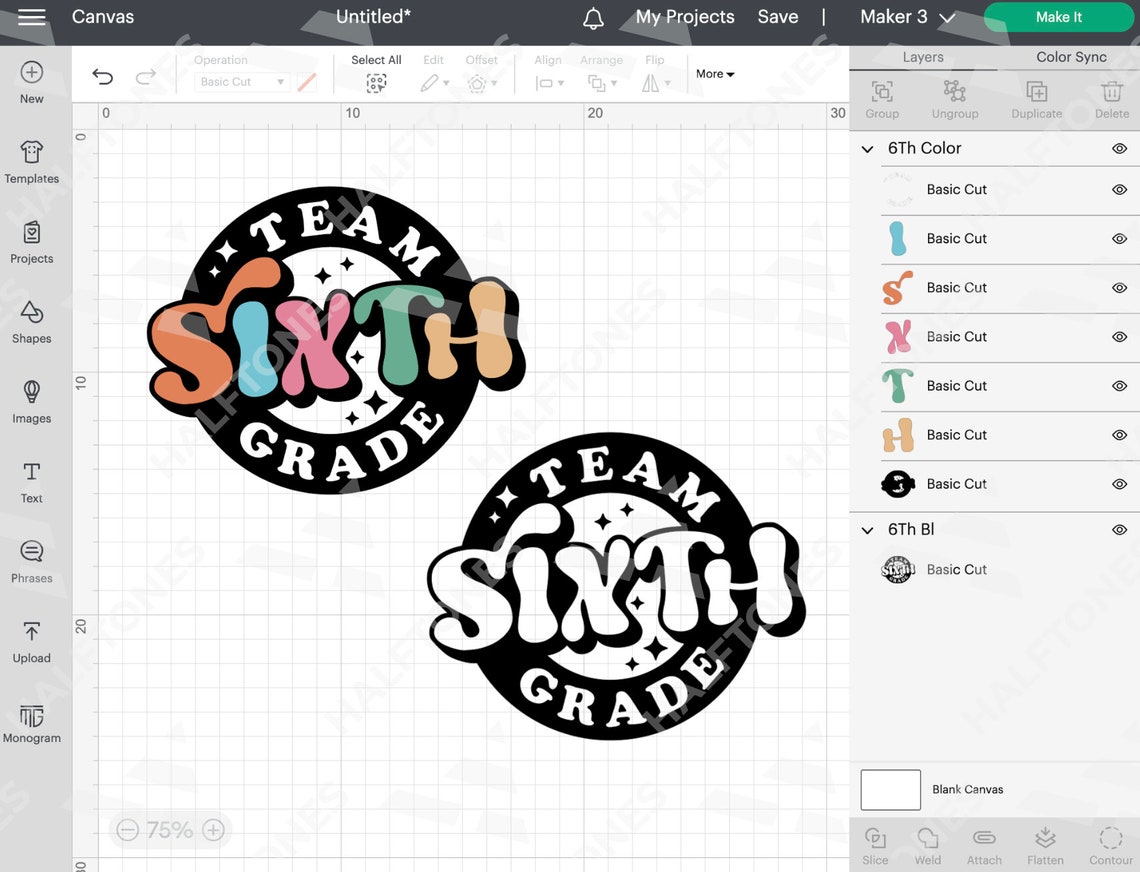Click the Blank Canvas color swatch
This screenshot has height=872, width=1140.
890,789
